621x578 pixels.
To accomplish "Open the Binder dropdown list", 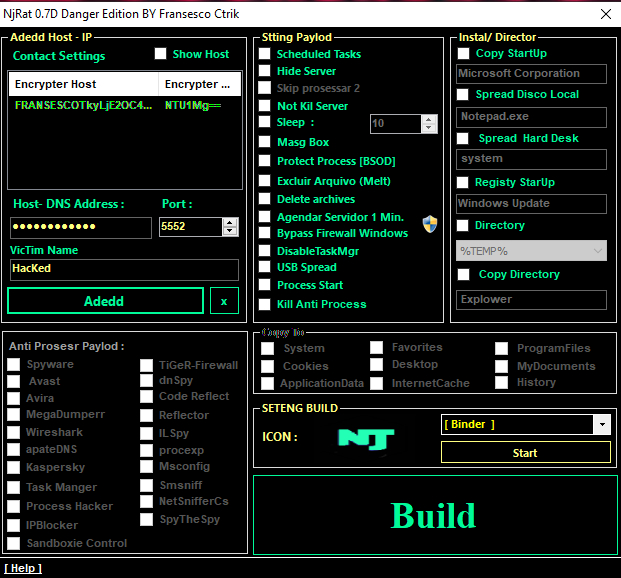I will [601, 425].
